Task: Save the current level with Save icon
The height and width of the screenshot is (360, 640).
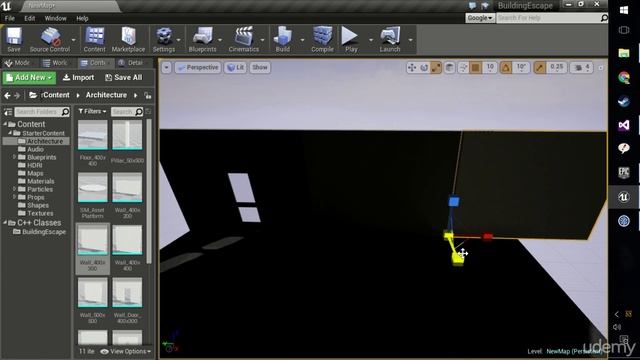Action: click(x=13, y=40)
